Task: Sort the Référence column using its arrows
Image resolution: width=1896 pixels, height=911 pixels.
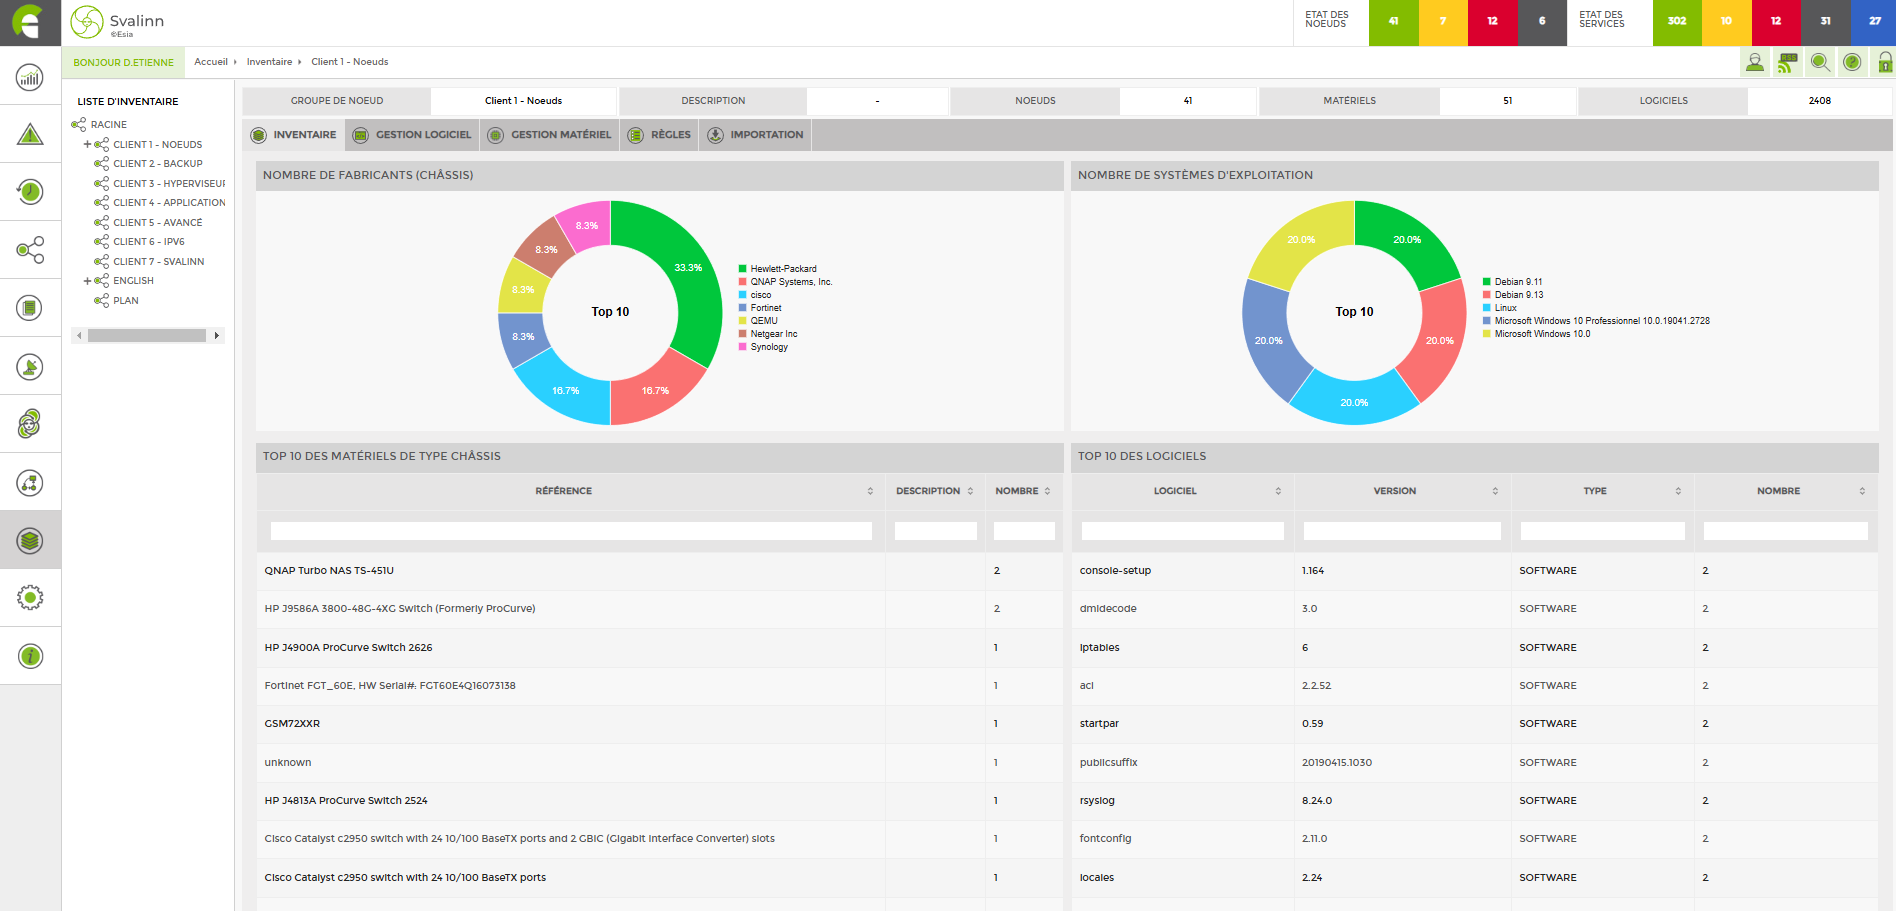Action: (x=870, y=491)
